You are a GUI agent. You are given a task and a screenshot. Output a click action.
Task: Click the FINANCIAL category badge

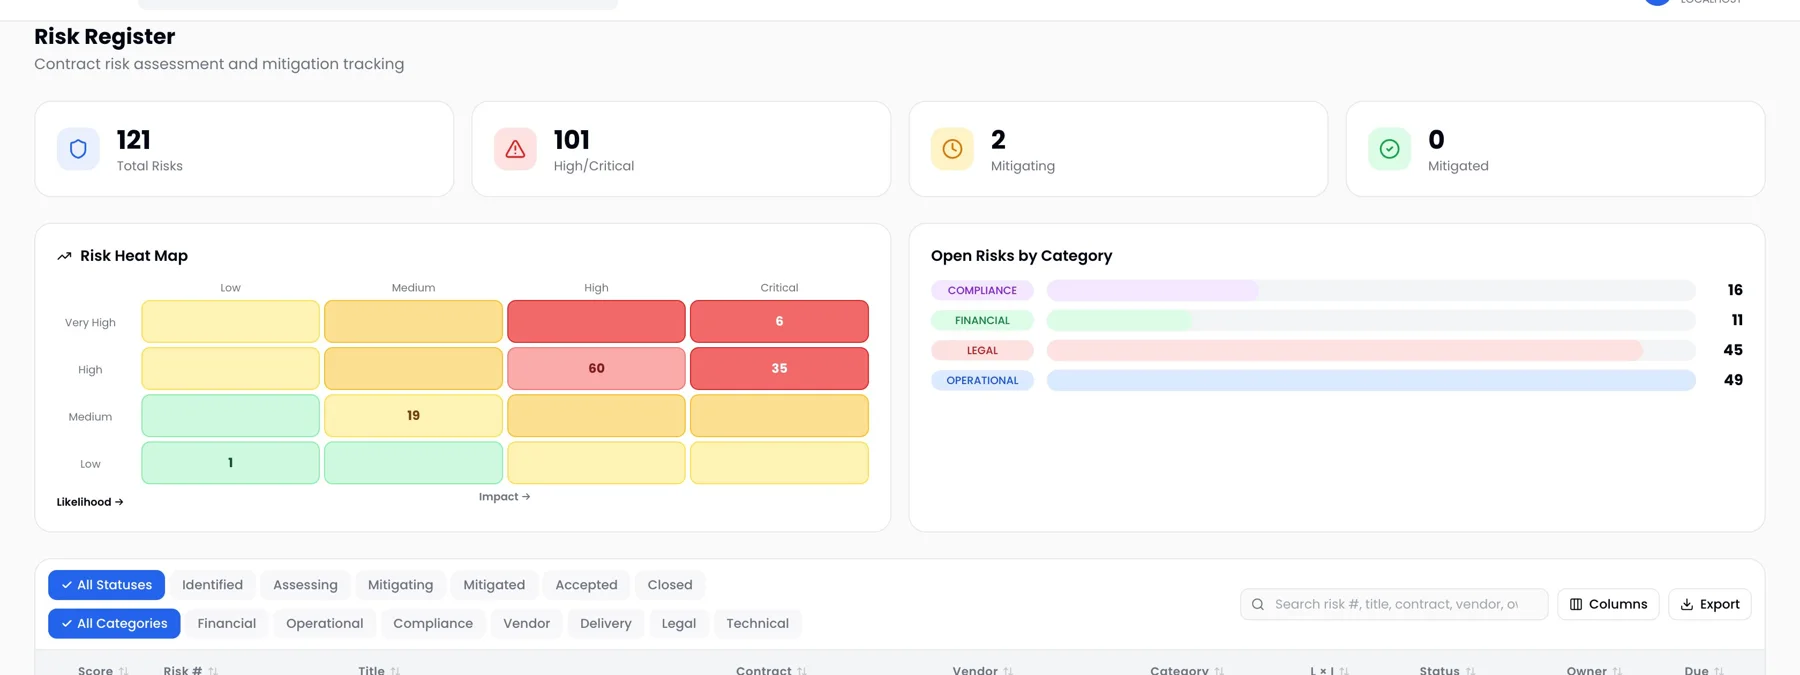coord(982,320)
